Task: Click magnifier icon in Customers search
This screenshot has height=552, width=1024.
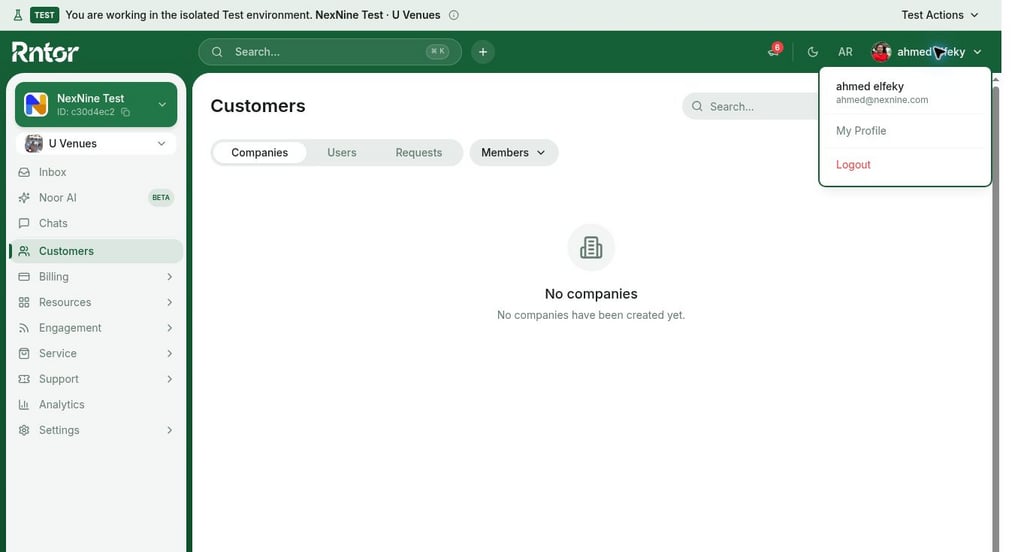Action: 697,106
